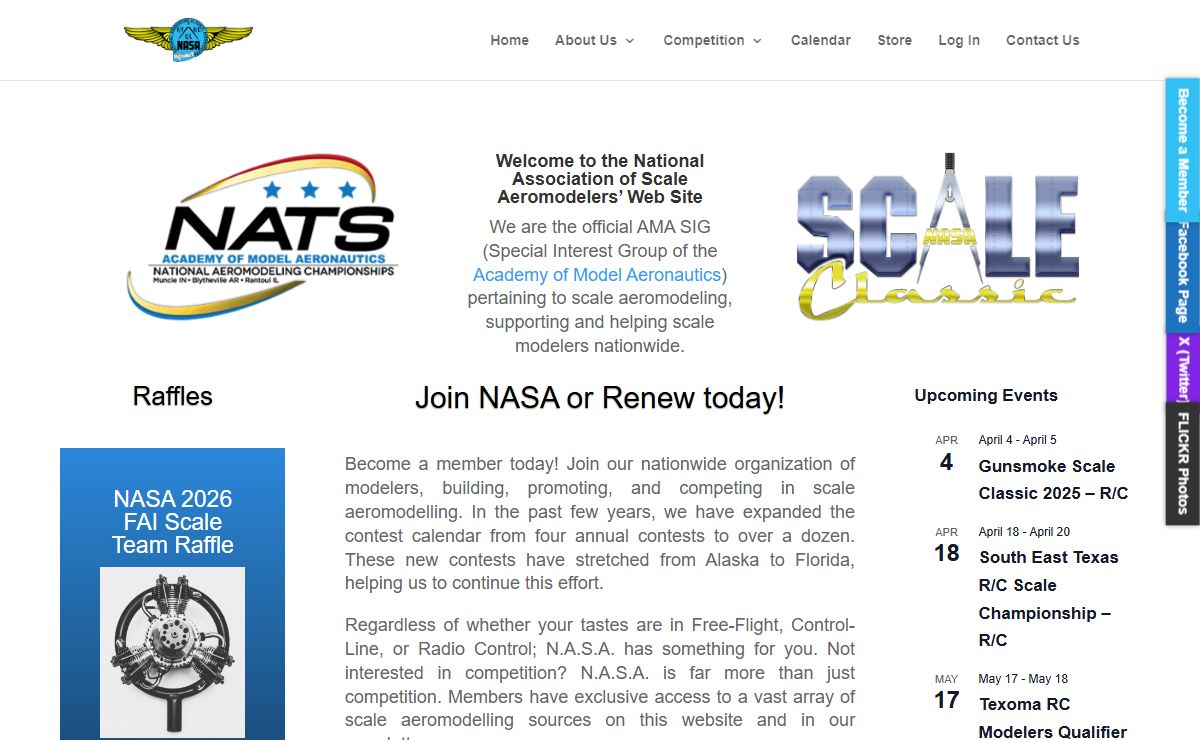Open the About Us menu

point(586,40)
